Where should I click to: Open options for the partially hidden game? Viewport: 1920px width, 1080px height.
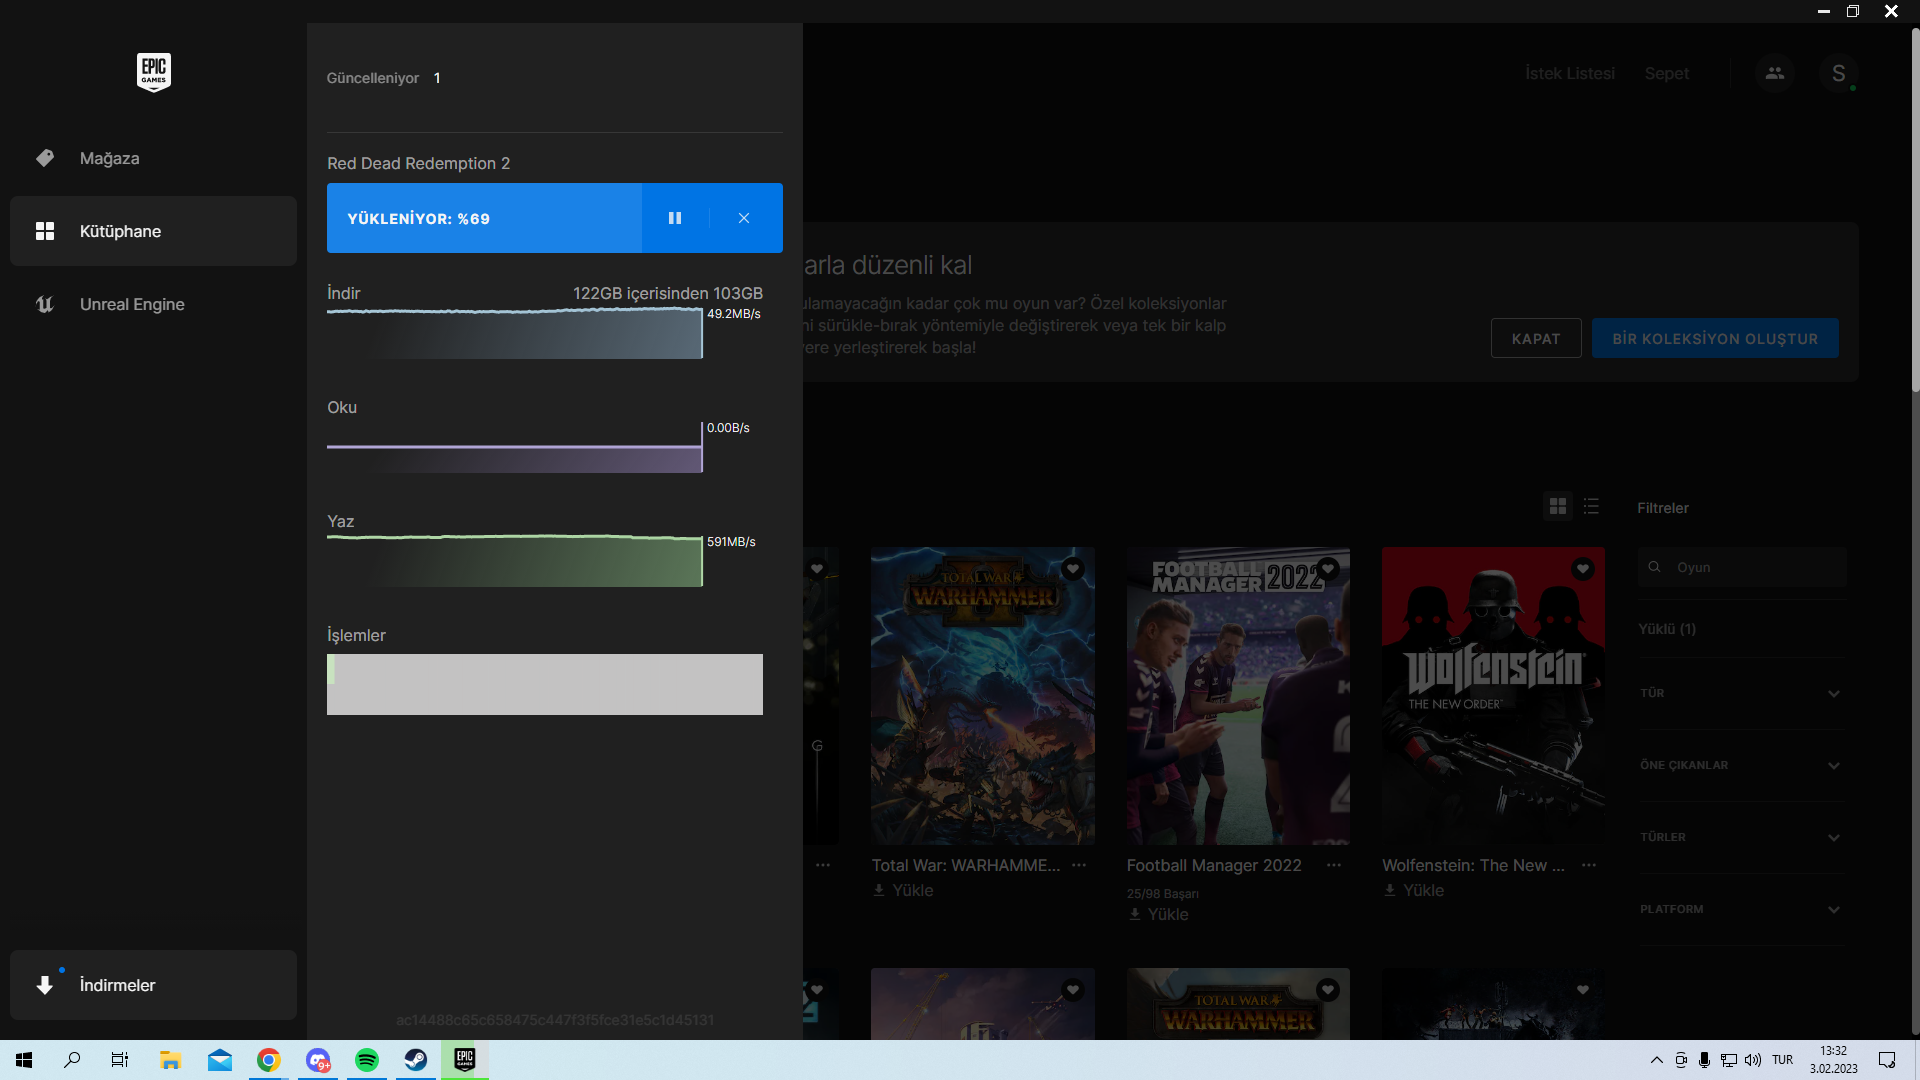(x=823, y=865)
